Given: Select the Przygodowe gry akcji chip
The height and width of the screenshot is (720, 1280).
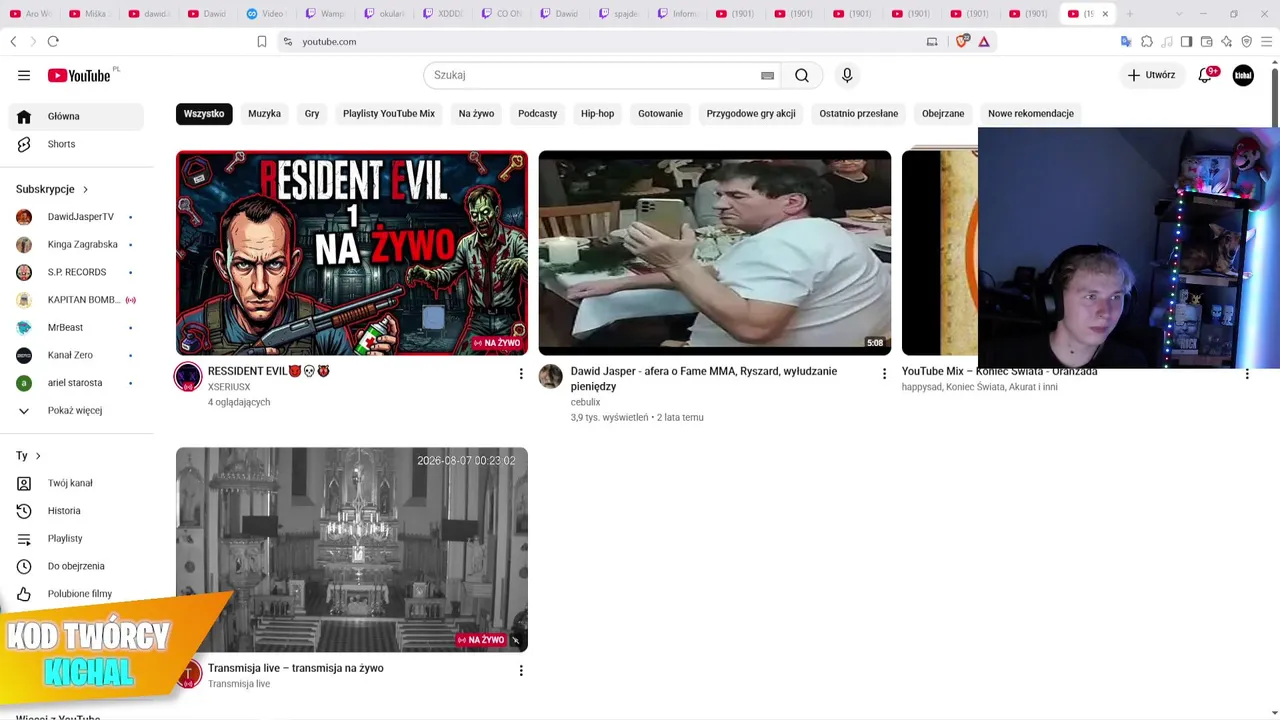Looking at the screenshot, I should (x=751, y=114).
